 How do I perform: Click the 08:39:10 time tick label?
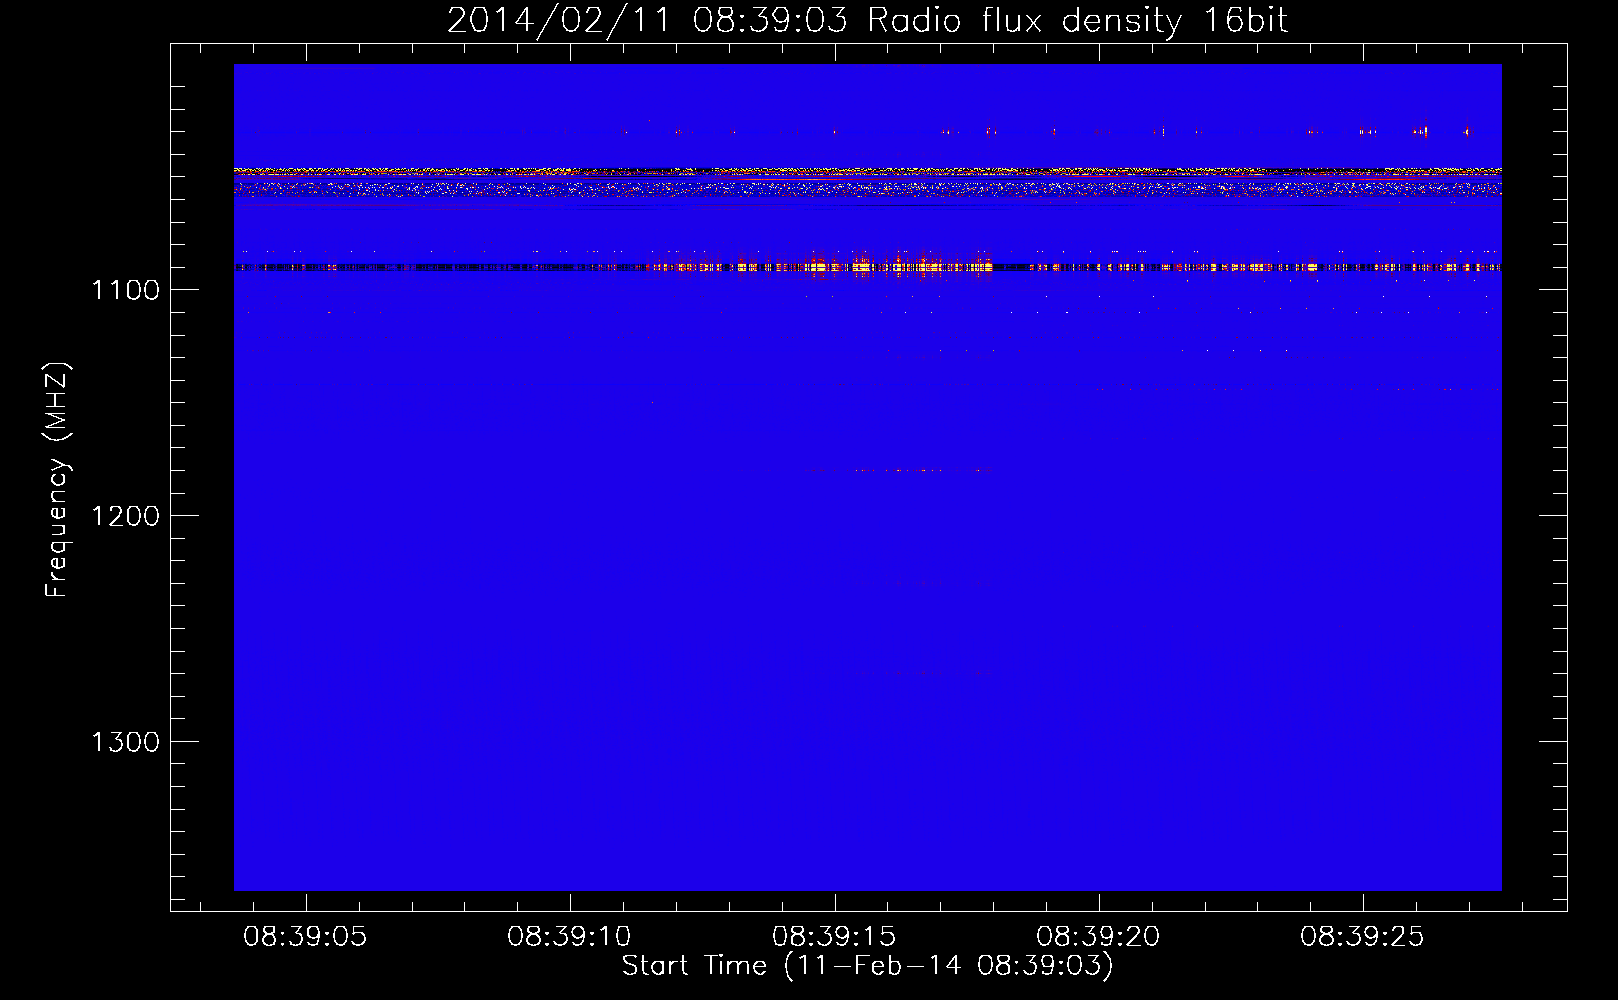tap(569, 937)
